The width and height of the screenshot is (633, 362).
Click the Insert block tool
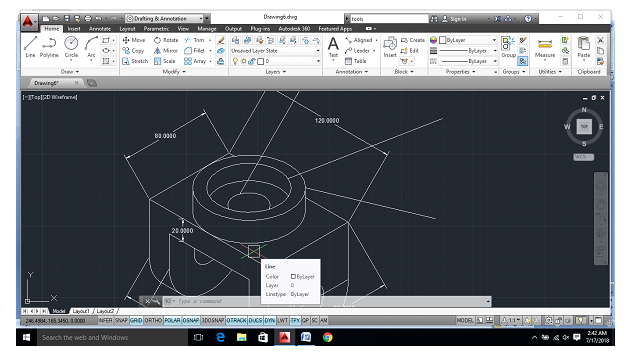pos(390,47)
